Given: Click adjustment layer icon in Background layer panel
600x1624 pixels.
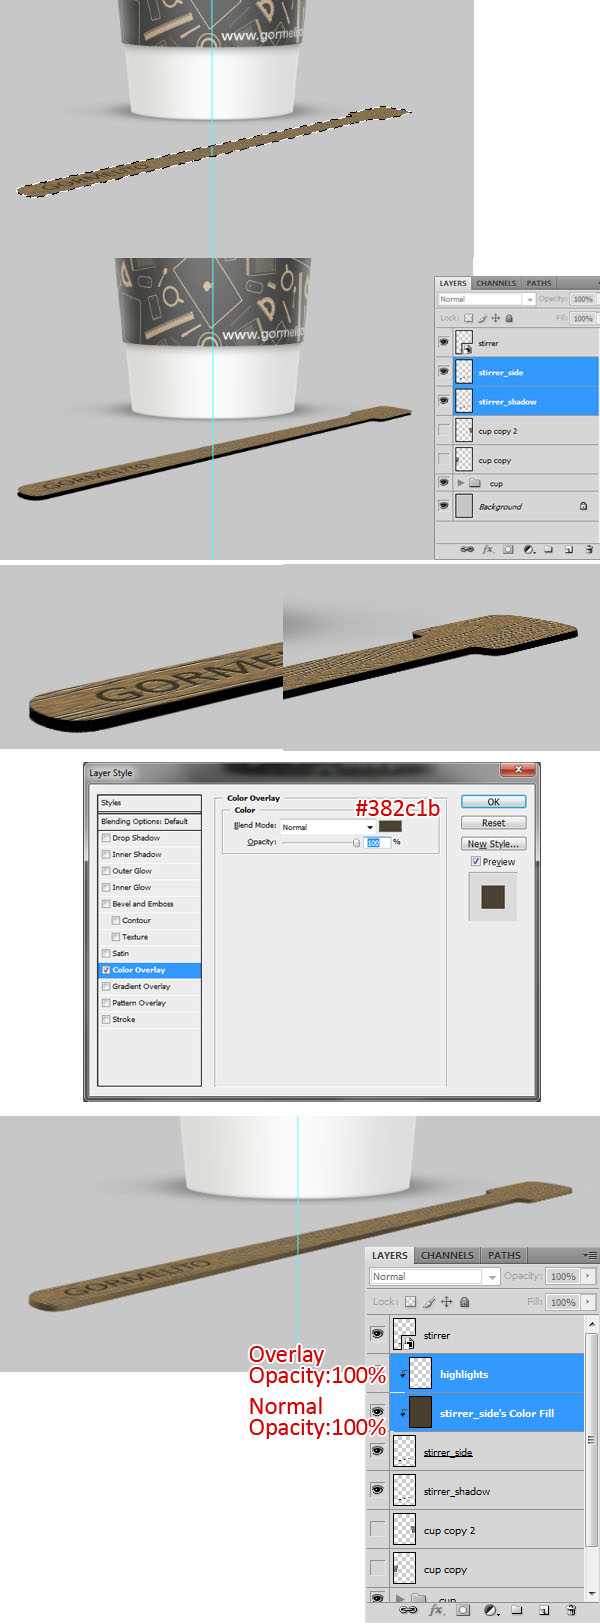Looking at the screenshot, I should 528,549.
